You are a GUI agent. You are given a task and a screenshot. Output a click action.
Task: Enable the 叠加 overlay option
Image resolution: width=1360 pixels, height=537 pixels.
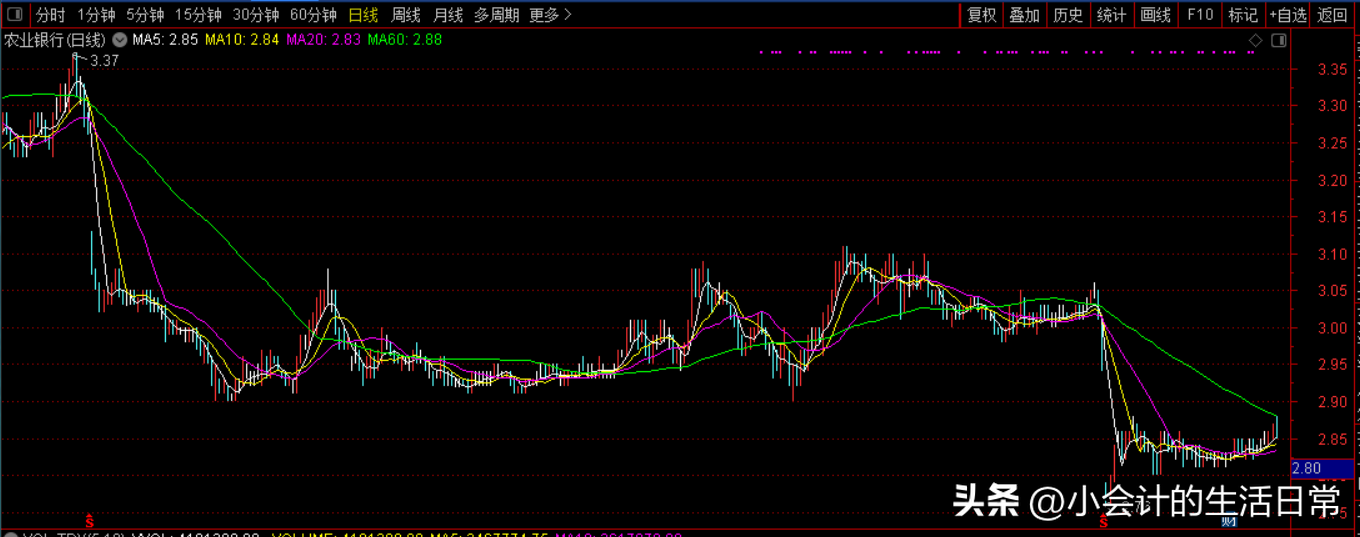[x=1024, y=15]
